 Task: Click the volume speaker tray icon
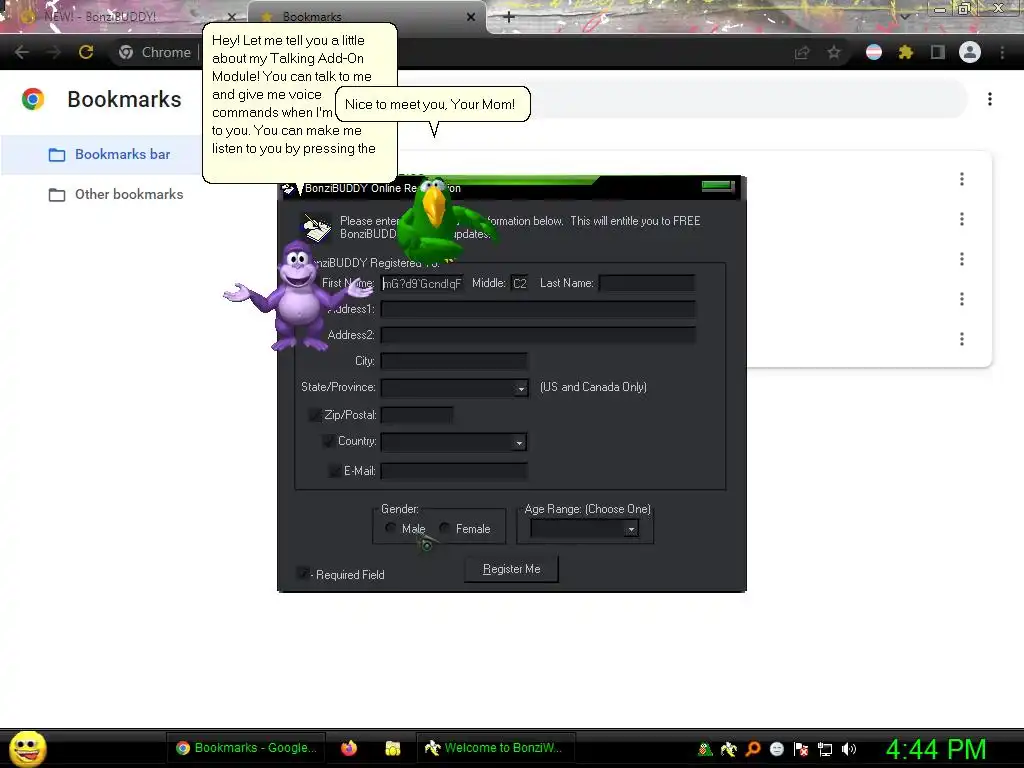coord(848,749)
